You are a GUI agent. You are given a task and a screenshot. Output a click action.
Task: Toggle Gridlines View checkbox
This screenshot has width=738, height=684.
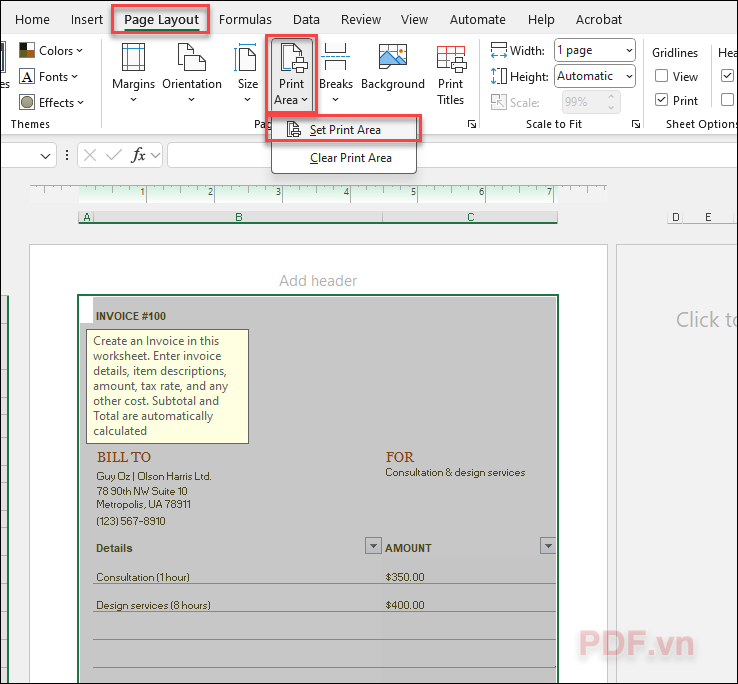click(x=661, y=76)
